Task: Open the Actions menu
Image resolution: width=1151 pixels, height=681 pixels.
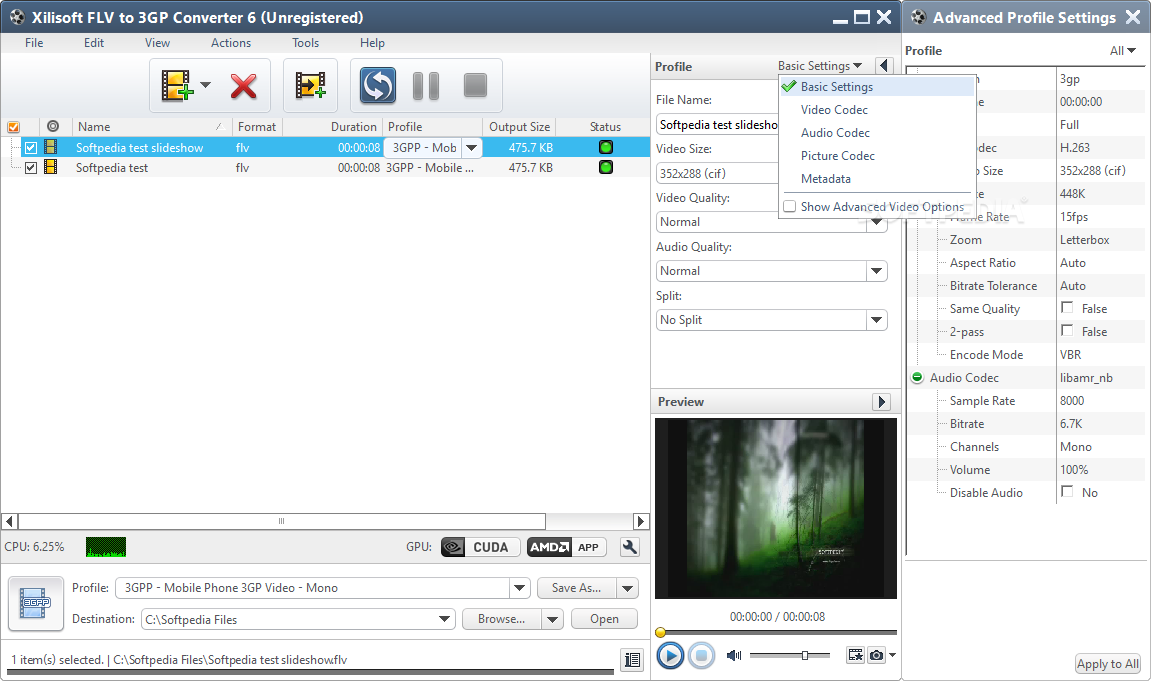Action: click(231, 43)
